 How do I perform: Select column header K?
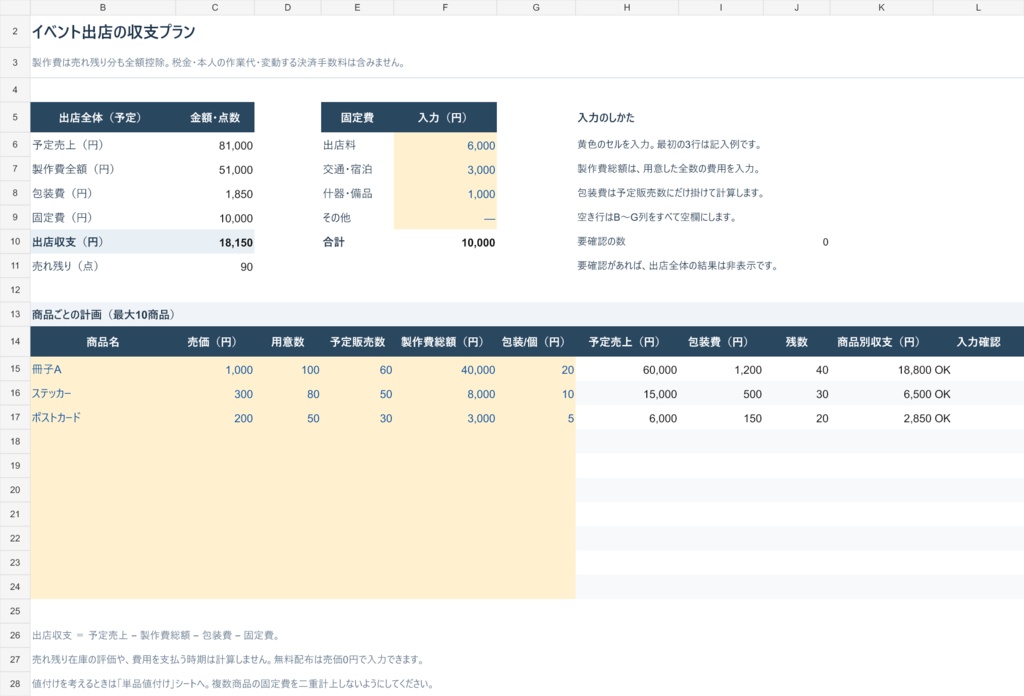pos(881,7)
